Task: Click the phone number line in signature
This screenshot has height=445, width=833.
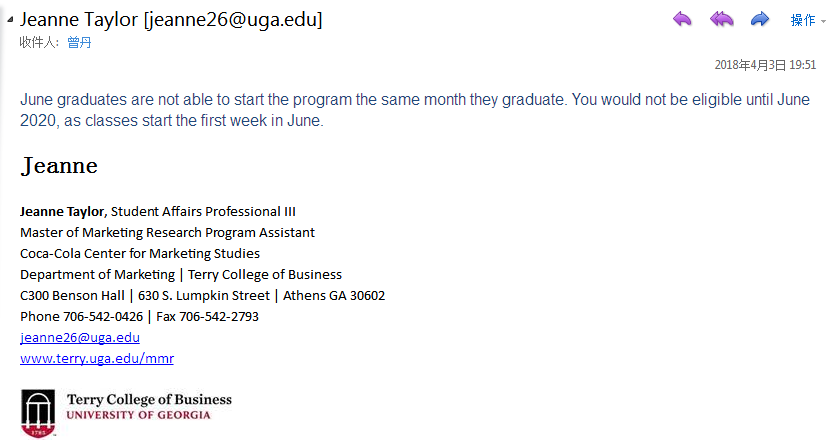Action: 139,317
